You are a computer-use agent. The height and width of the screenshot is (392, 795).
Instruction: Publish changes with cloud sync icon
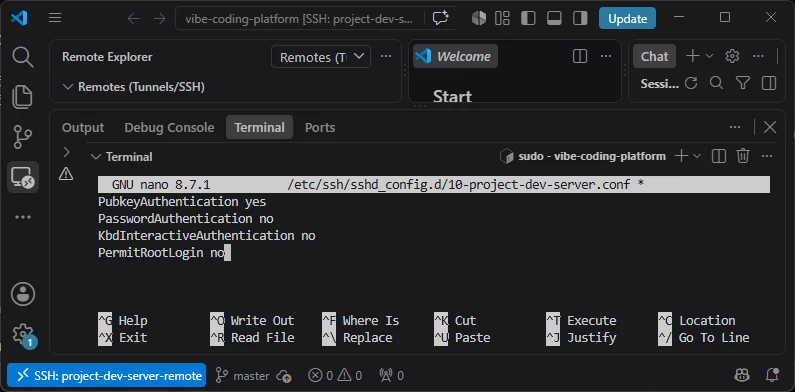coord(284,376)
